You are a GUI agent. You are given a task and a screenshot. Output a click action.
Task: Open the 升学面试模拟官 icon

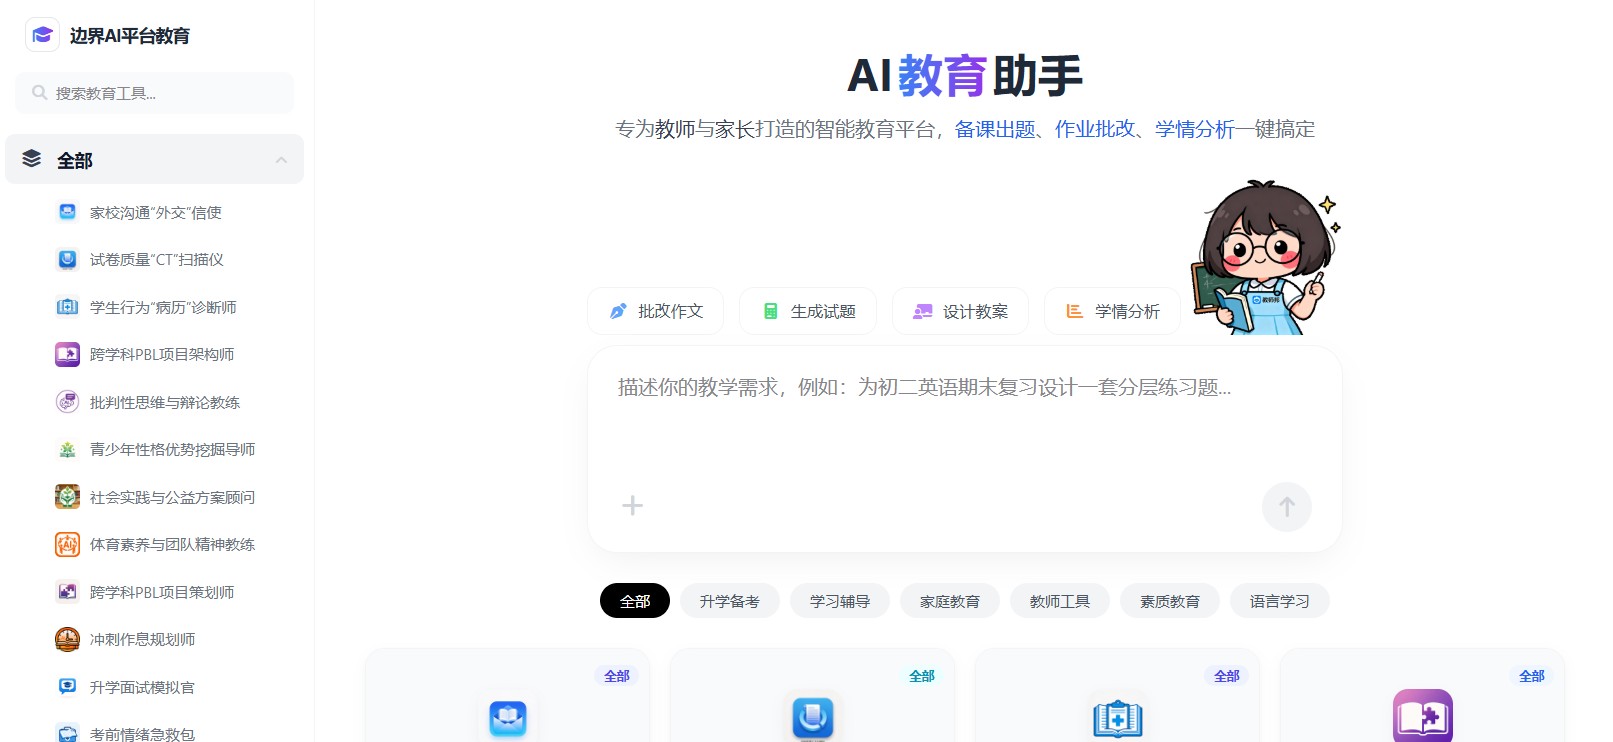point(67,687)
